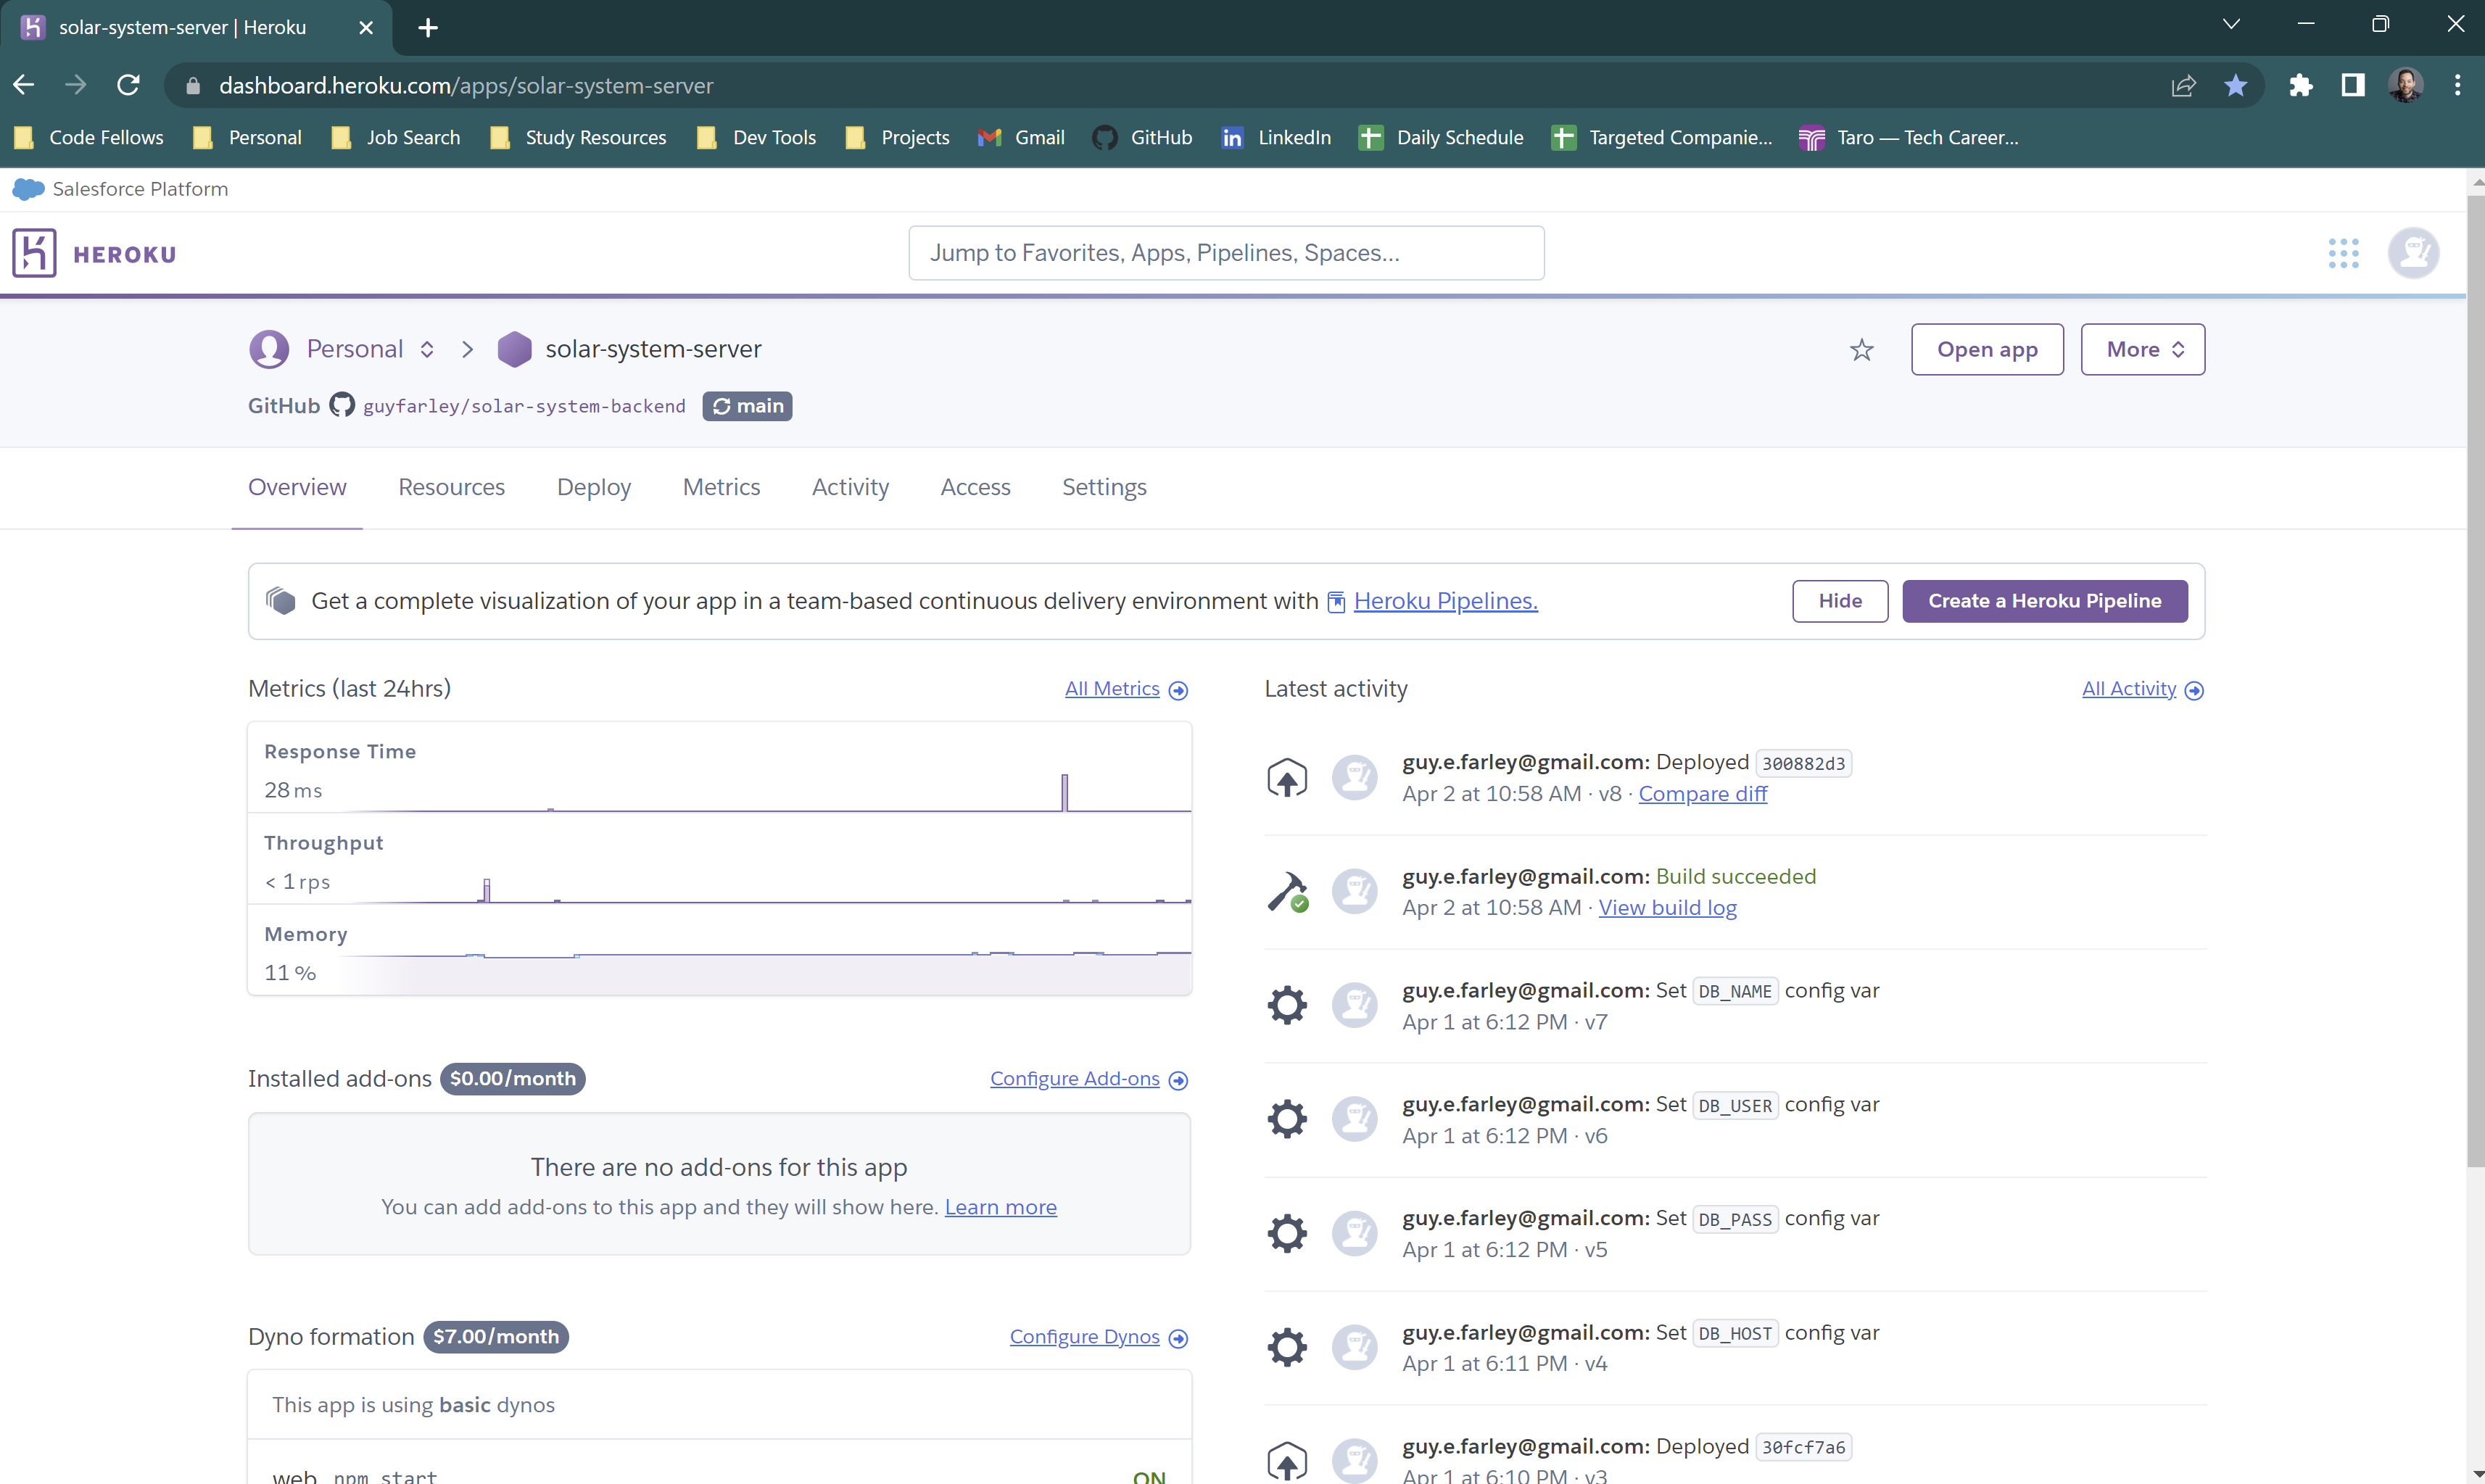Click the arrow icon next to Configure Add-ons
2485x1484 pixels.
click(1178, 1080)
